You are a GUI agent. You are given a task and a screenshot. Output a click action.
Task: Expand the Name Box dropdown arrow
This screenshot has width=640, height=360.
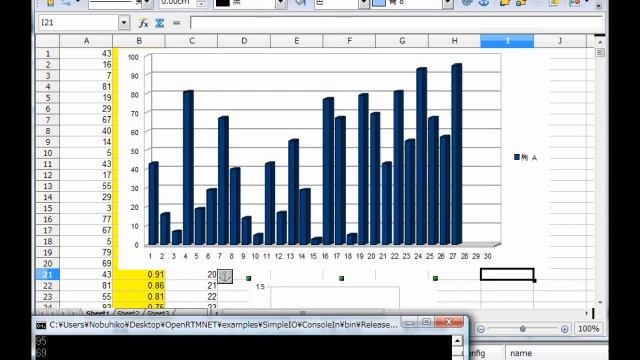point(124,23)
